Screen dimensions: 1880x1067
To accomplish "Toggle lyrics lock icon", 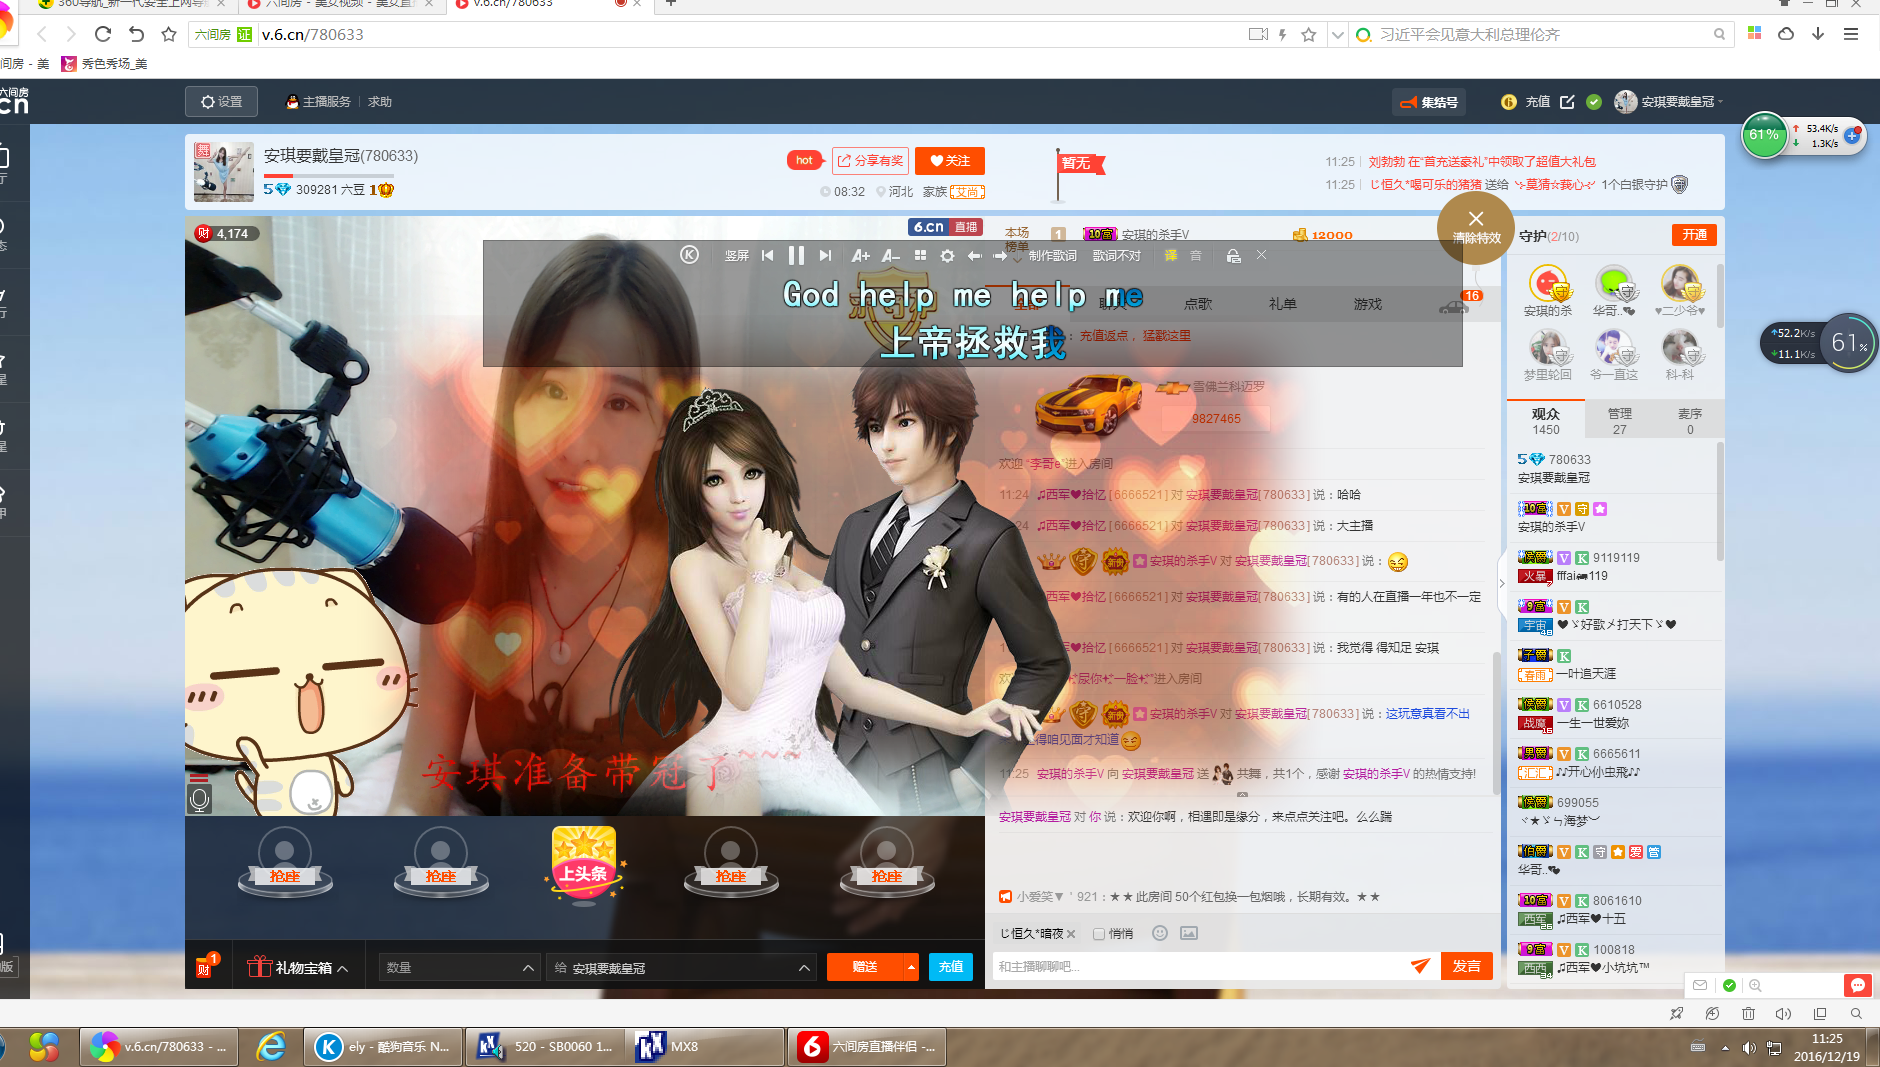I will (1233, 256).
